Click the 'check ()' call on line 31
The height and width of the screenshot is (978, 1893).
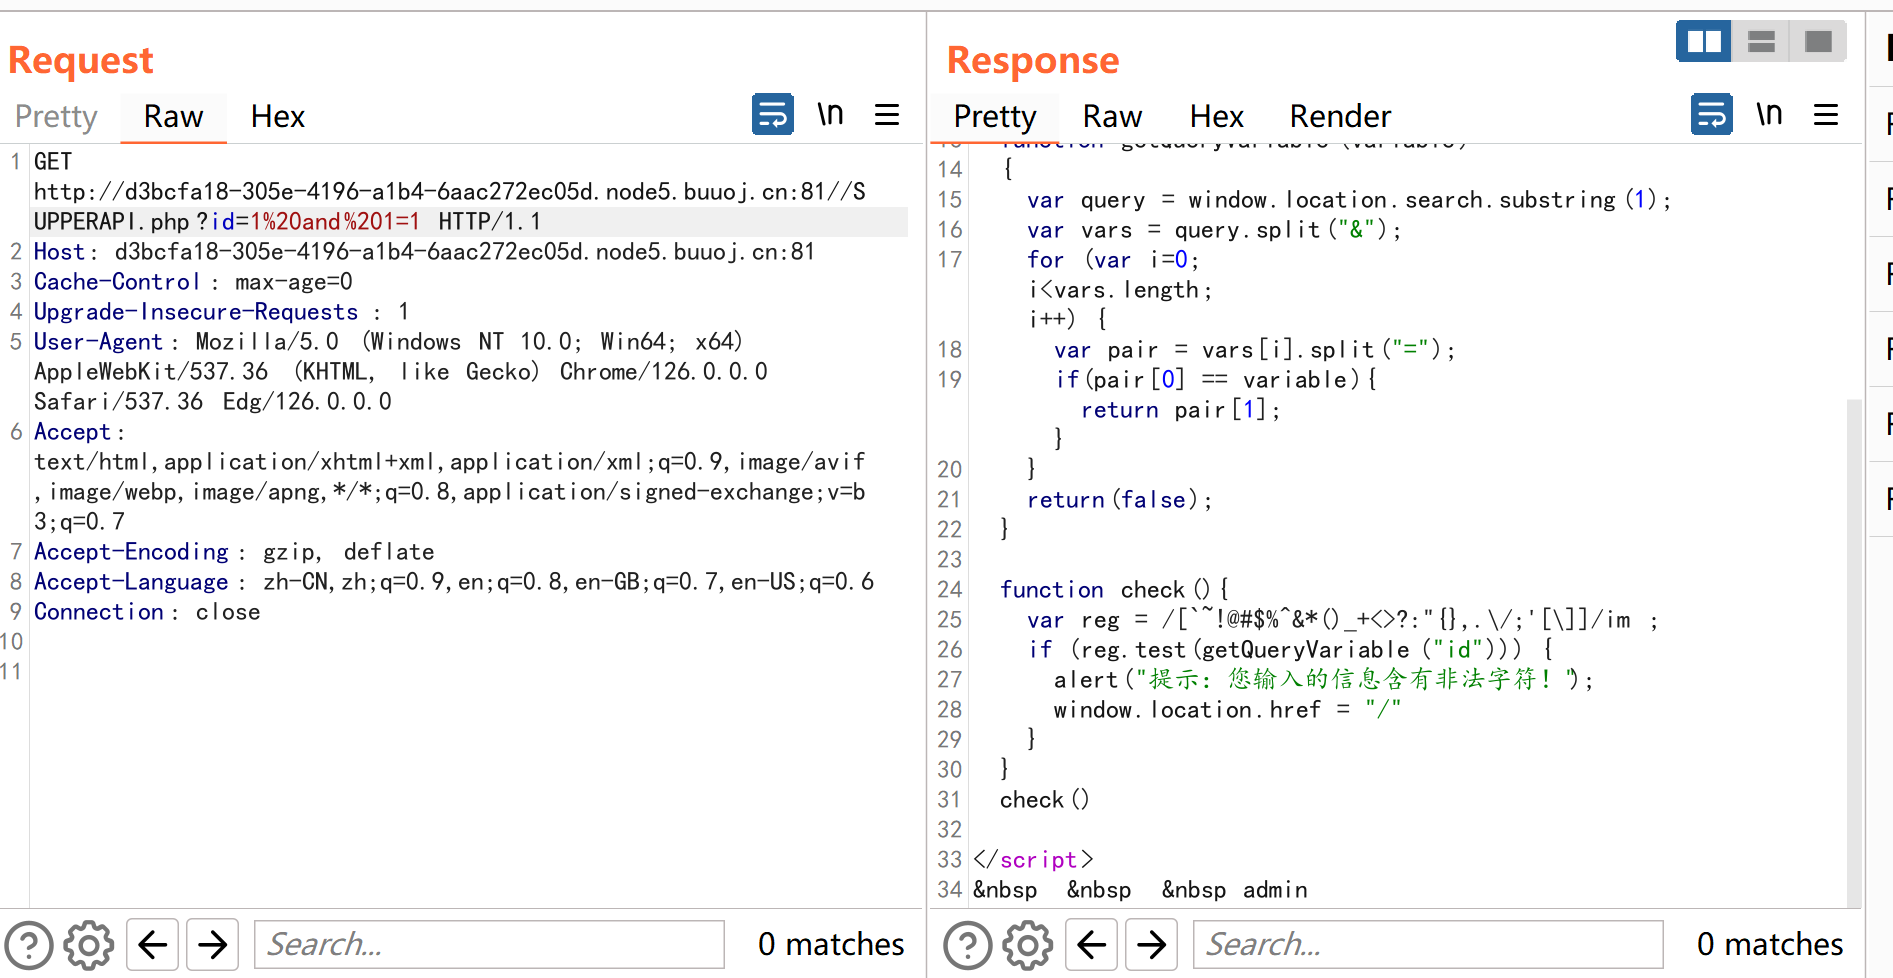point(1044,800)
